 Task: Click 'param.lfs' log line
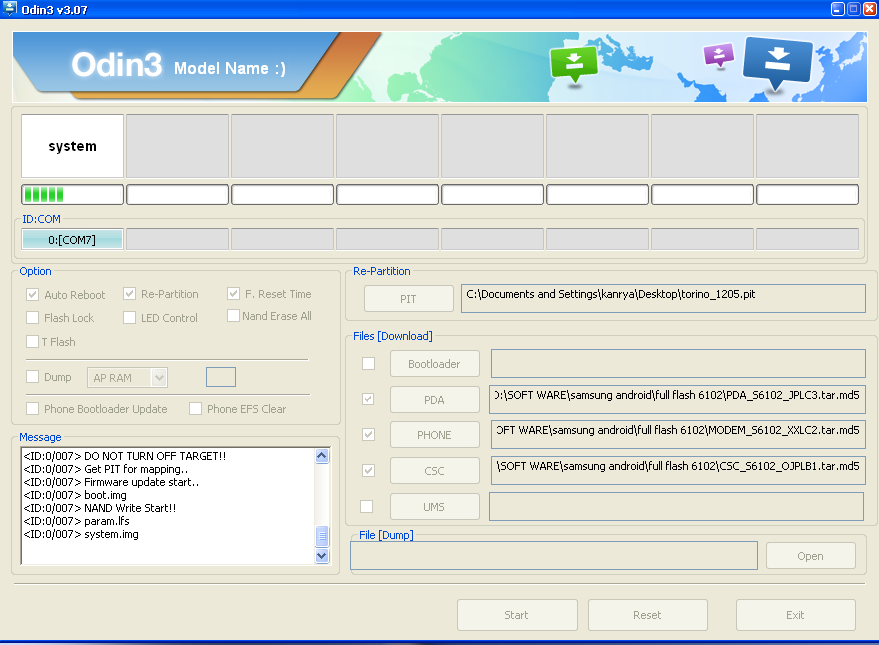tap(76, 521)
